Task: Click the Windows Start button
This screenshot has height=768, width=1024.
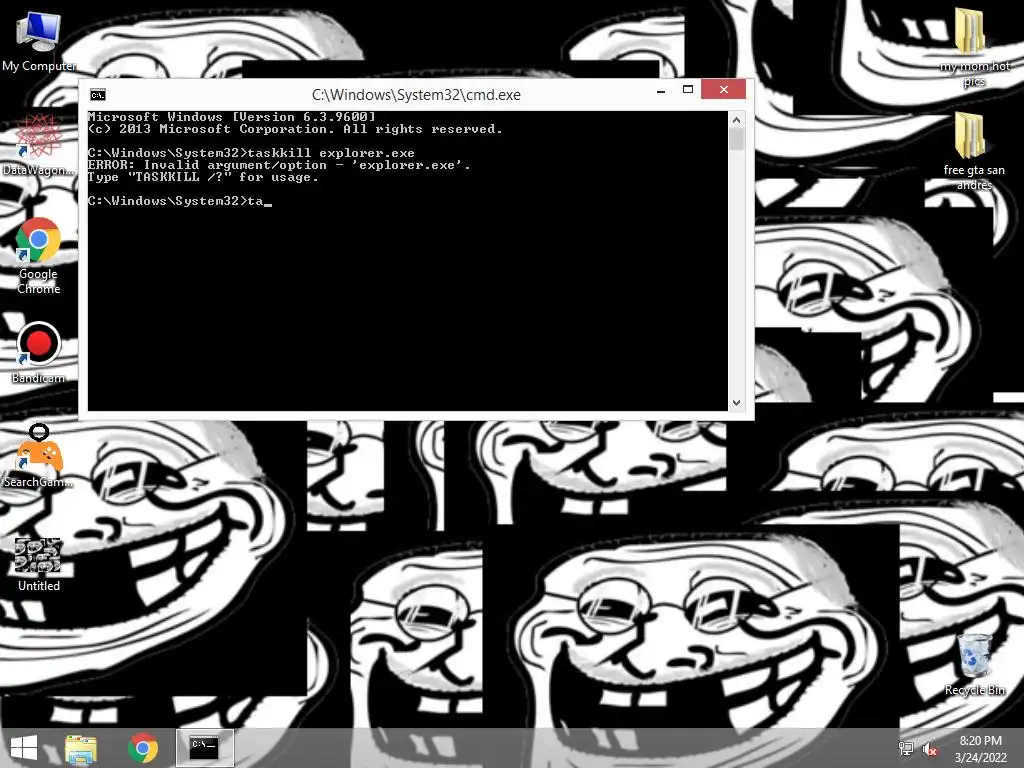Action: (24, 748)
